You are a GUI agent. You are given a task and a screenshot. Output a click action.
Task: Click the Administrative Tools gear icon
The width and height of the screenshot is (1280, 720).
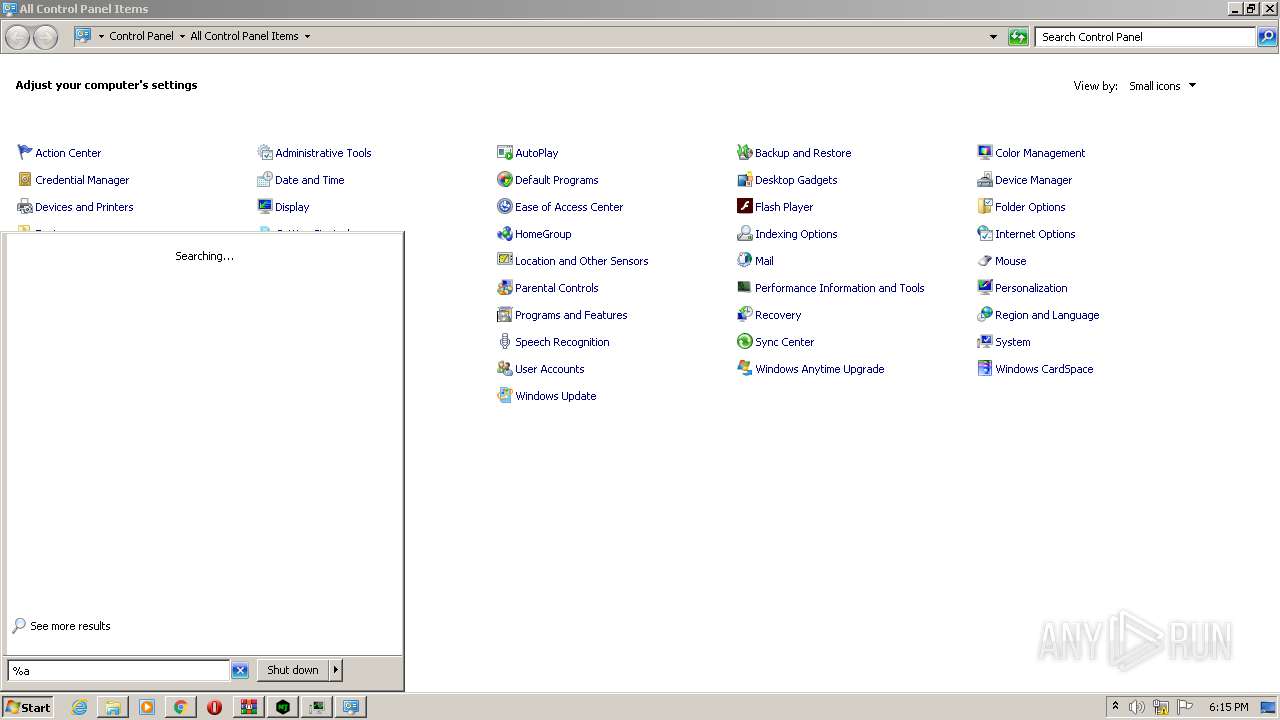(265, 153)
